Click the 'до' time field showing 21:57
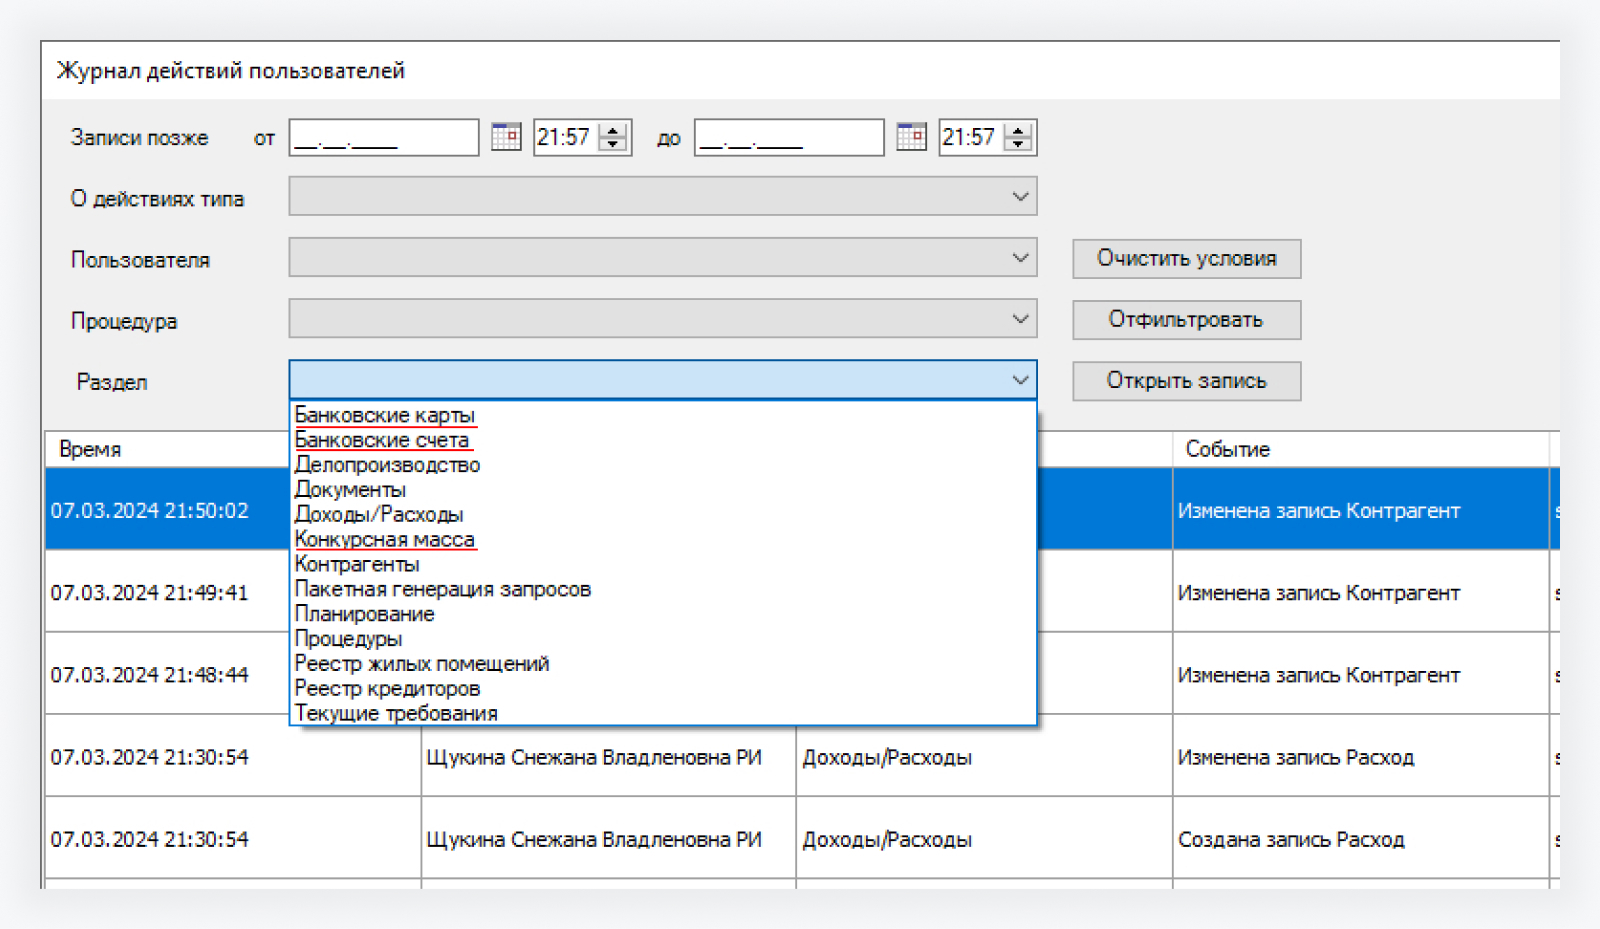 click(970, 137)
